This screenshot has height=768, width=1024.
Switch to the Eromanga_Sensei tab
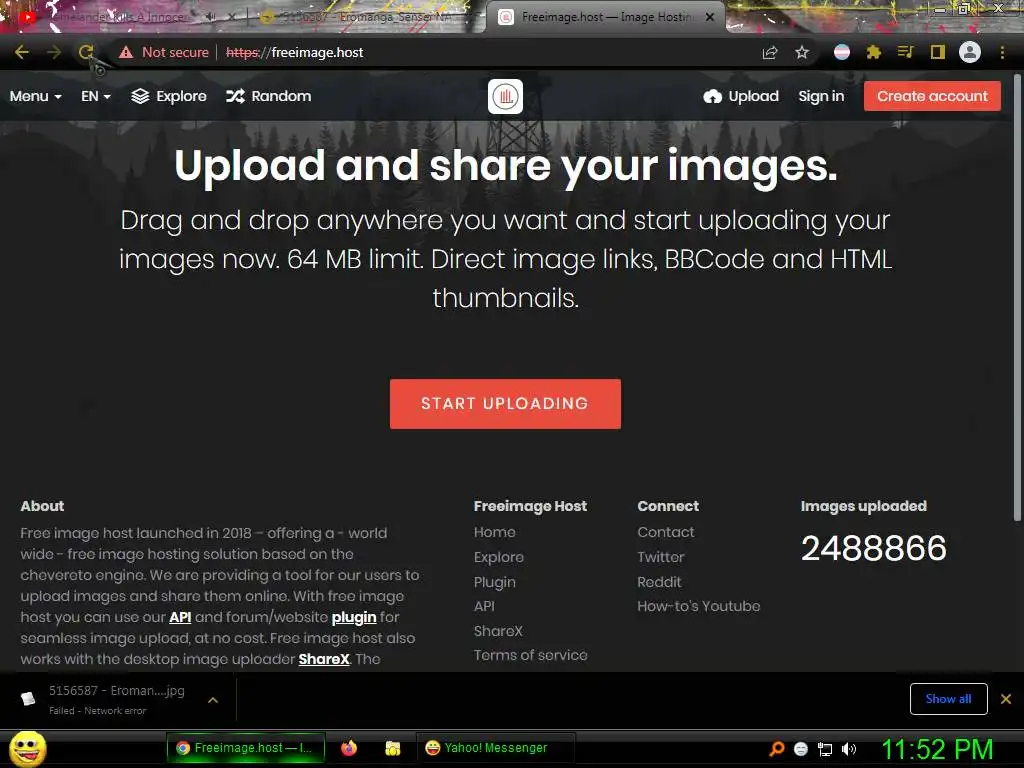point(366,17)
